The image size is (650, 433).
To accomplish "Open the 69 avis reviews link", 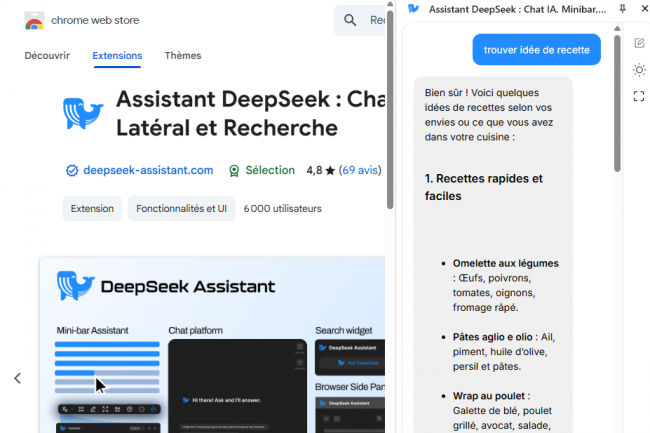I will point(360,170).
